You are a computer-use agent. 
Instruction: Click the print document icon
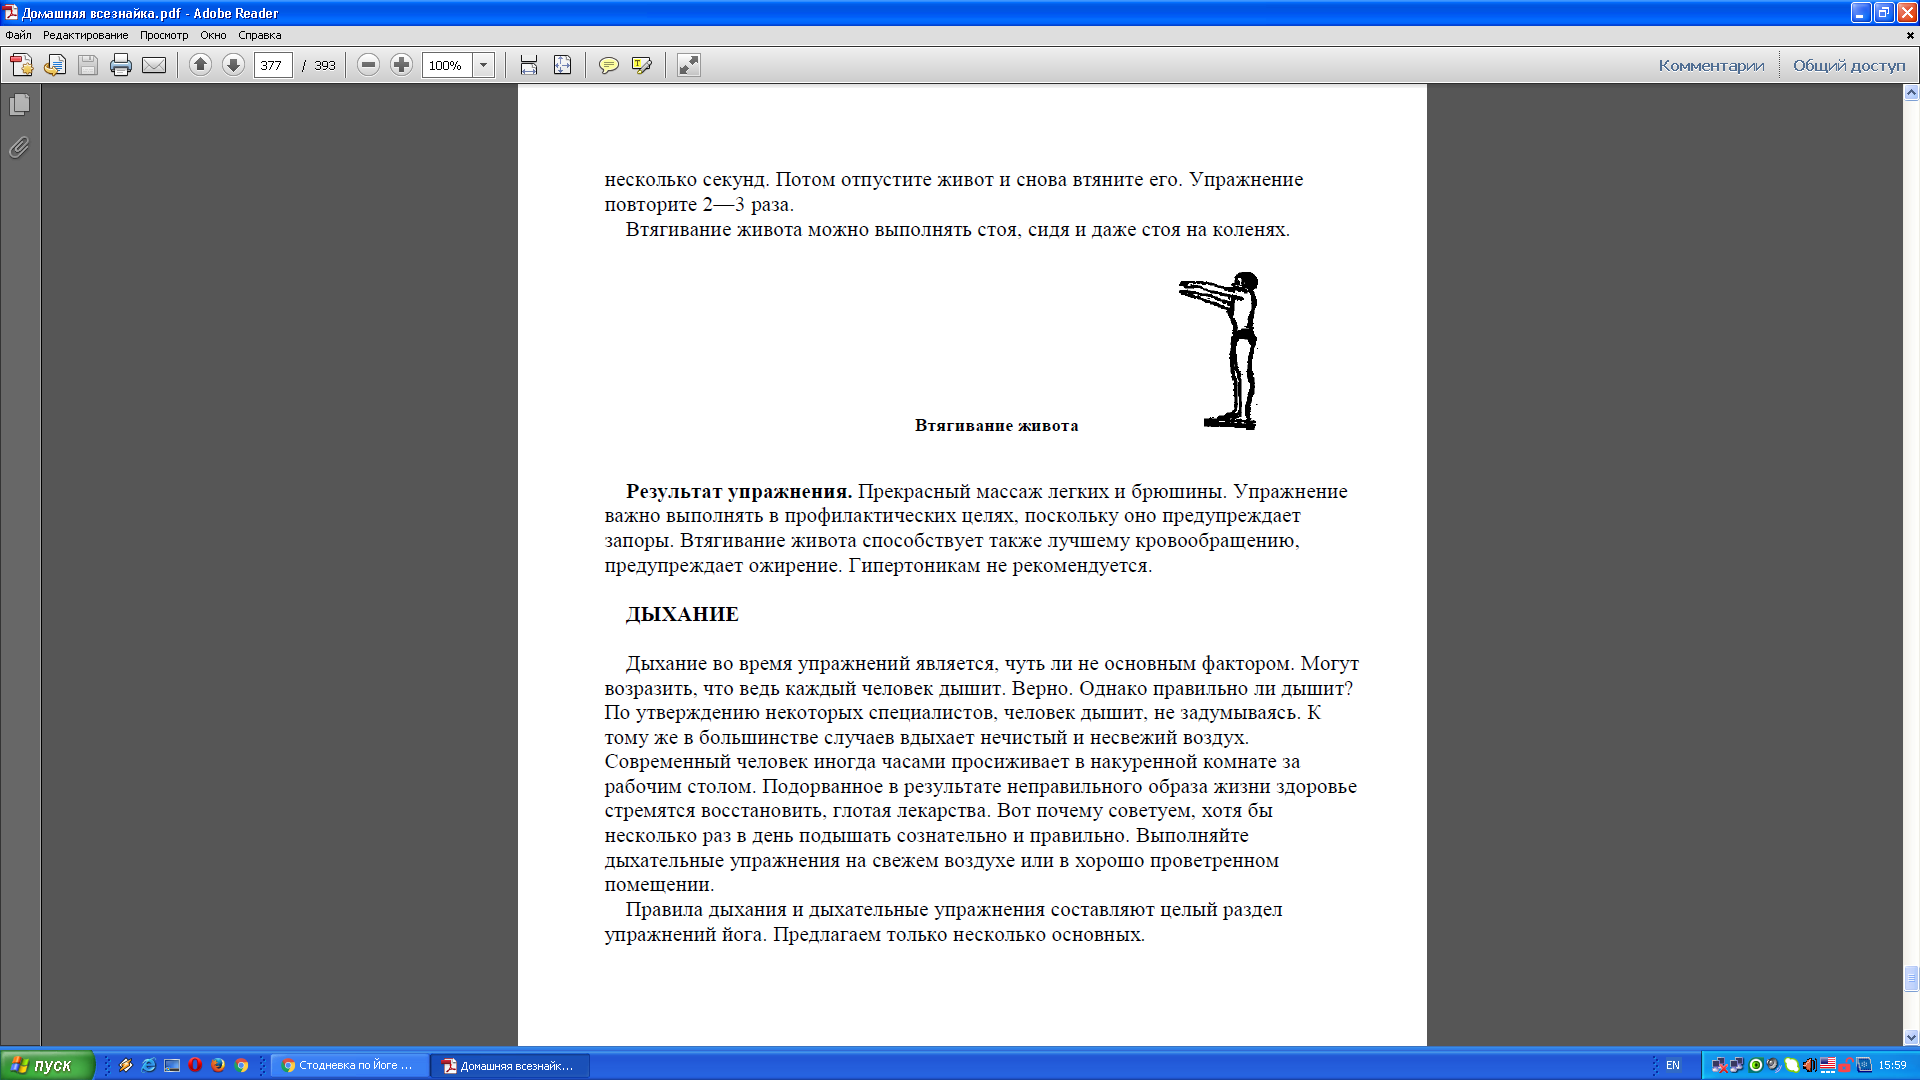[x=121, y=65]
